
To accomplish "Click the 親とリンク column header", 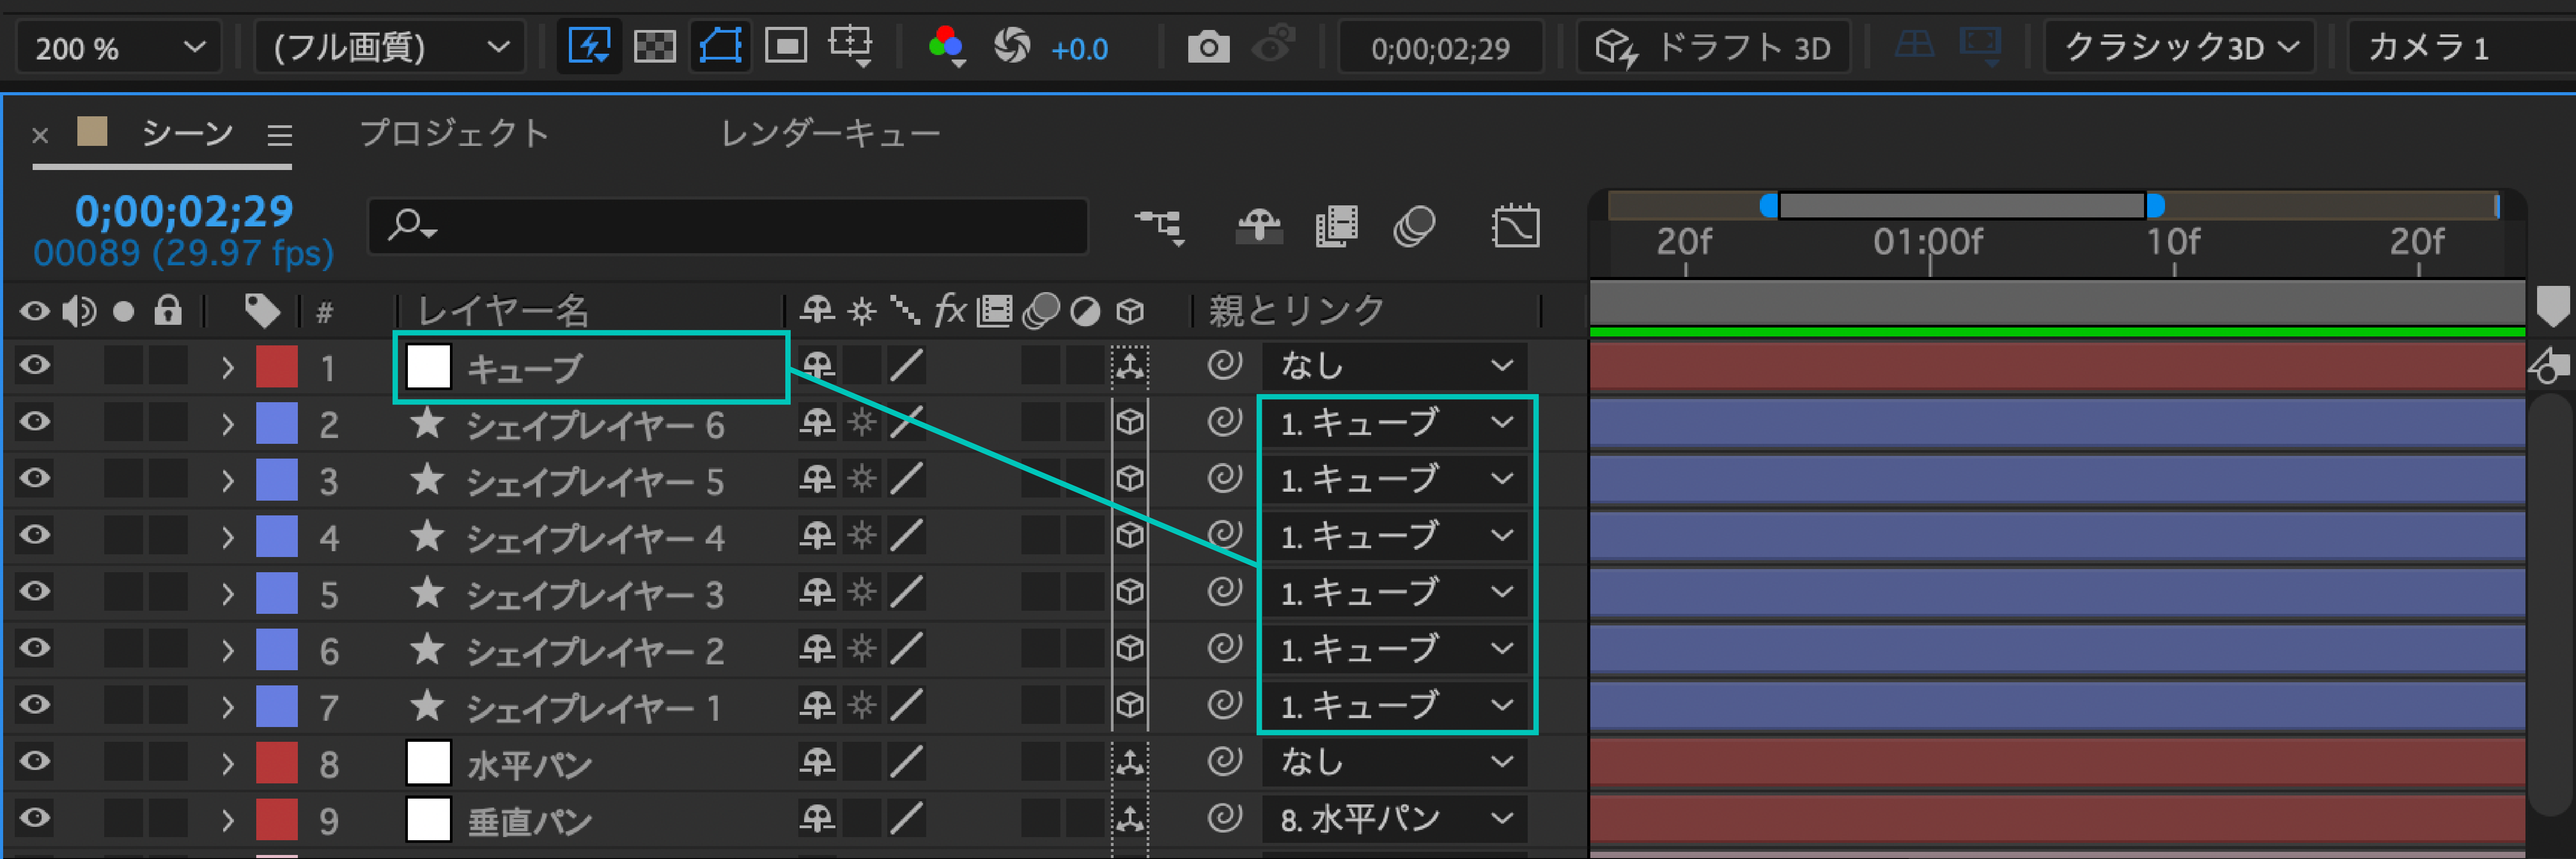I will coord(1296,311).
